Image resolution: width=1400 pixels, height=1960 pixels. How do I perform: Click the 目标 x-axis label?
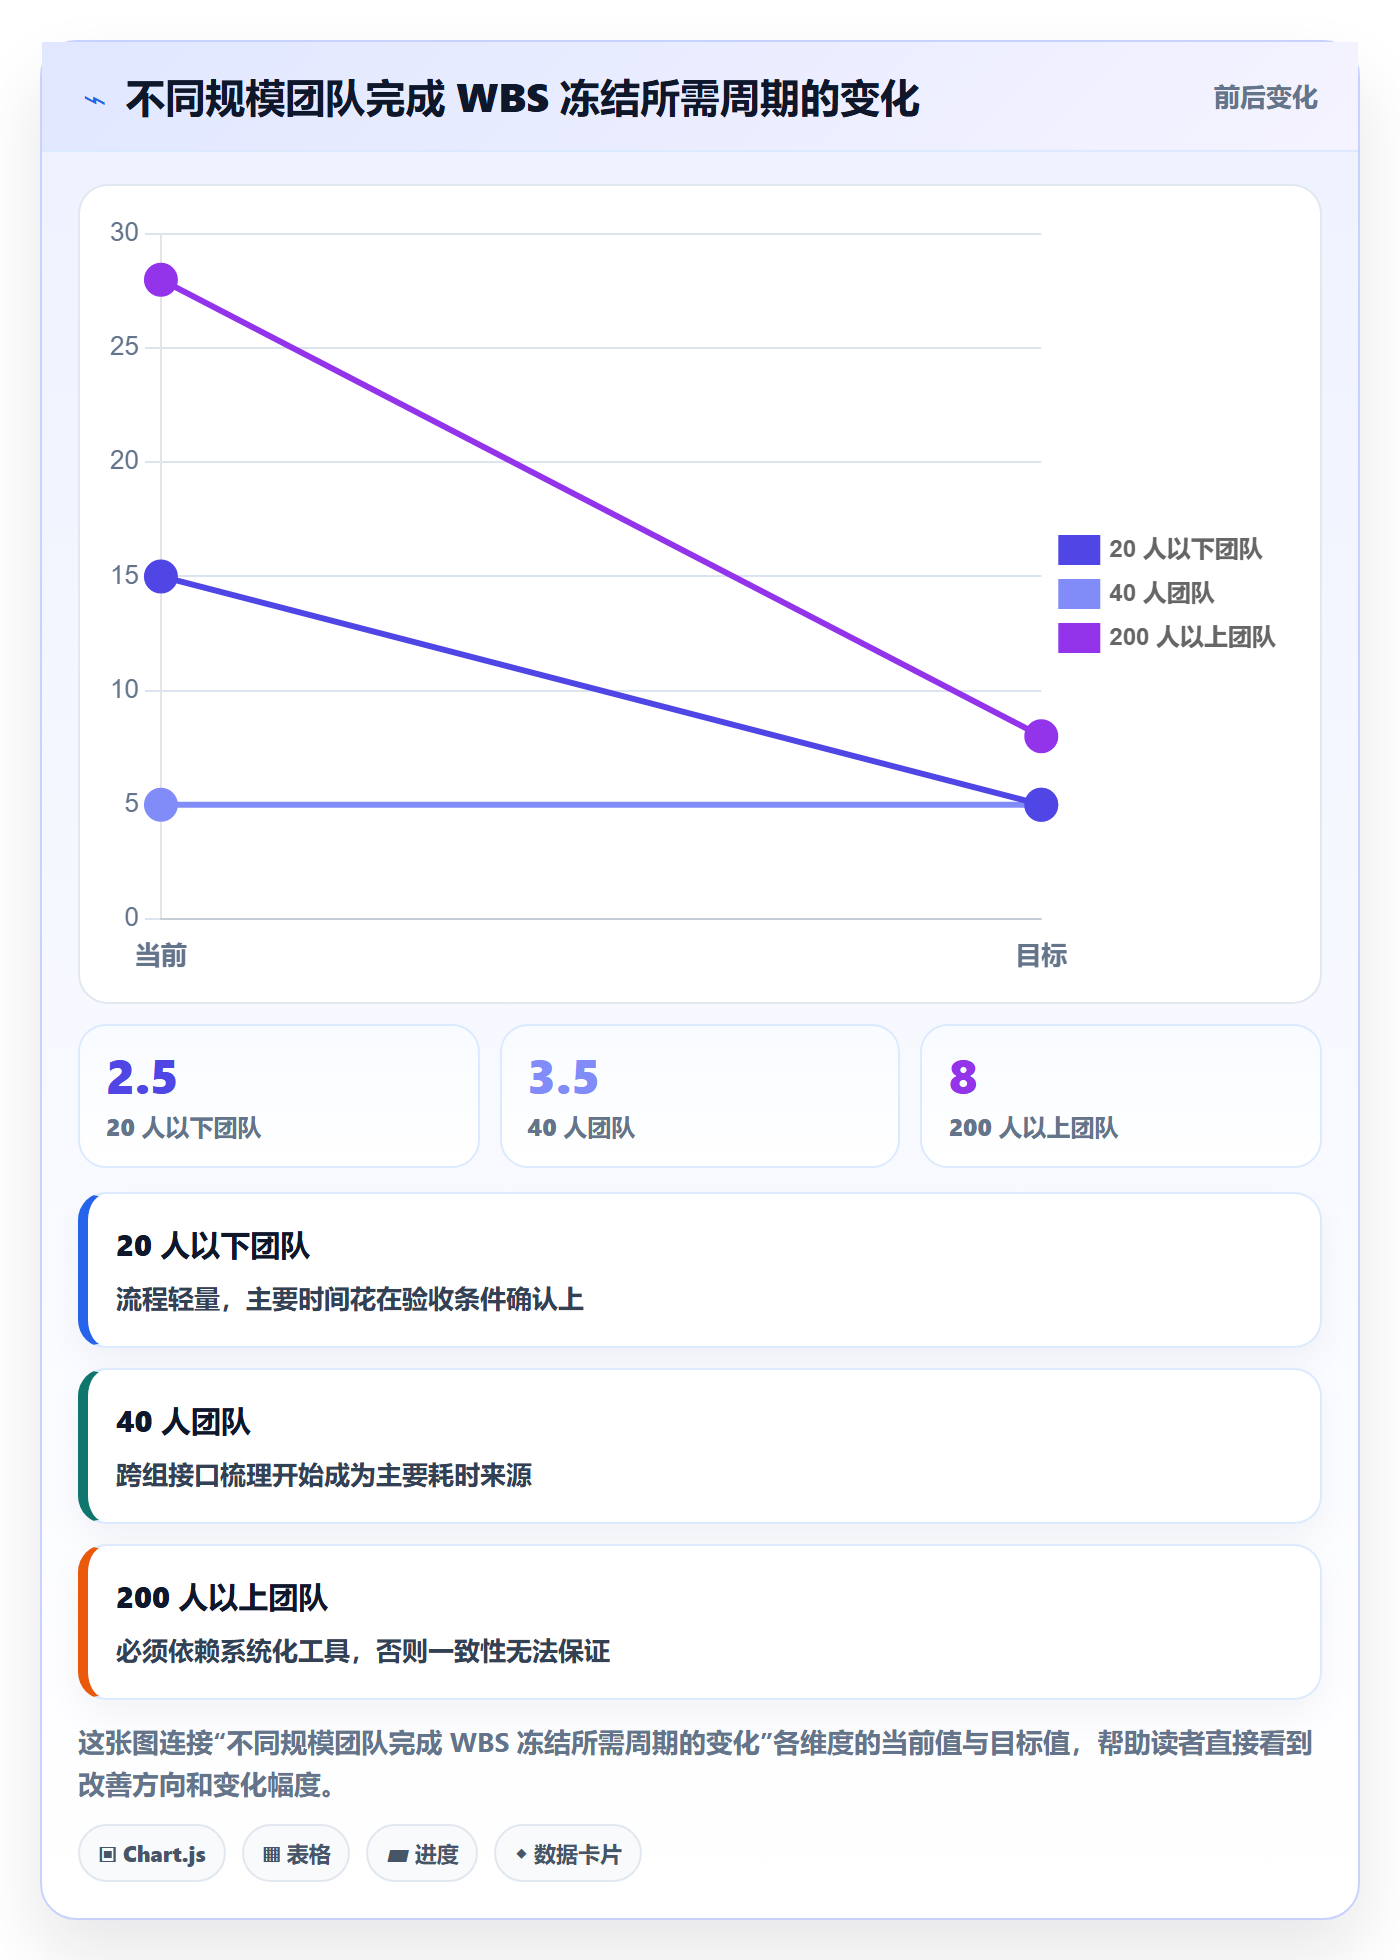[1041, 956]
